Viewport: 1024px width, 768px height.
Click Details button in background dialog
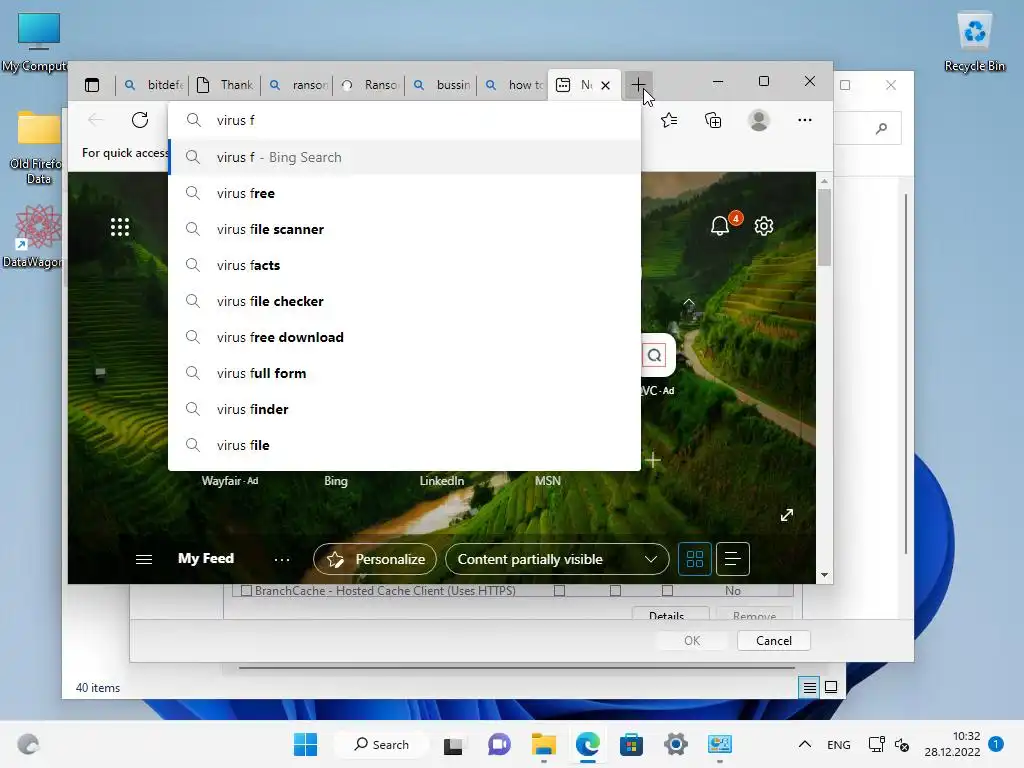pyautogui.click(x=671, y=614)
